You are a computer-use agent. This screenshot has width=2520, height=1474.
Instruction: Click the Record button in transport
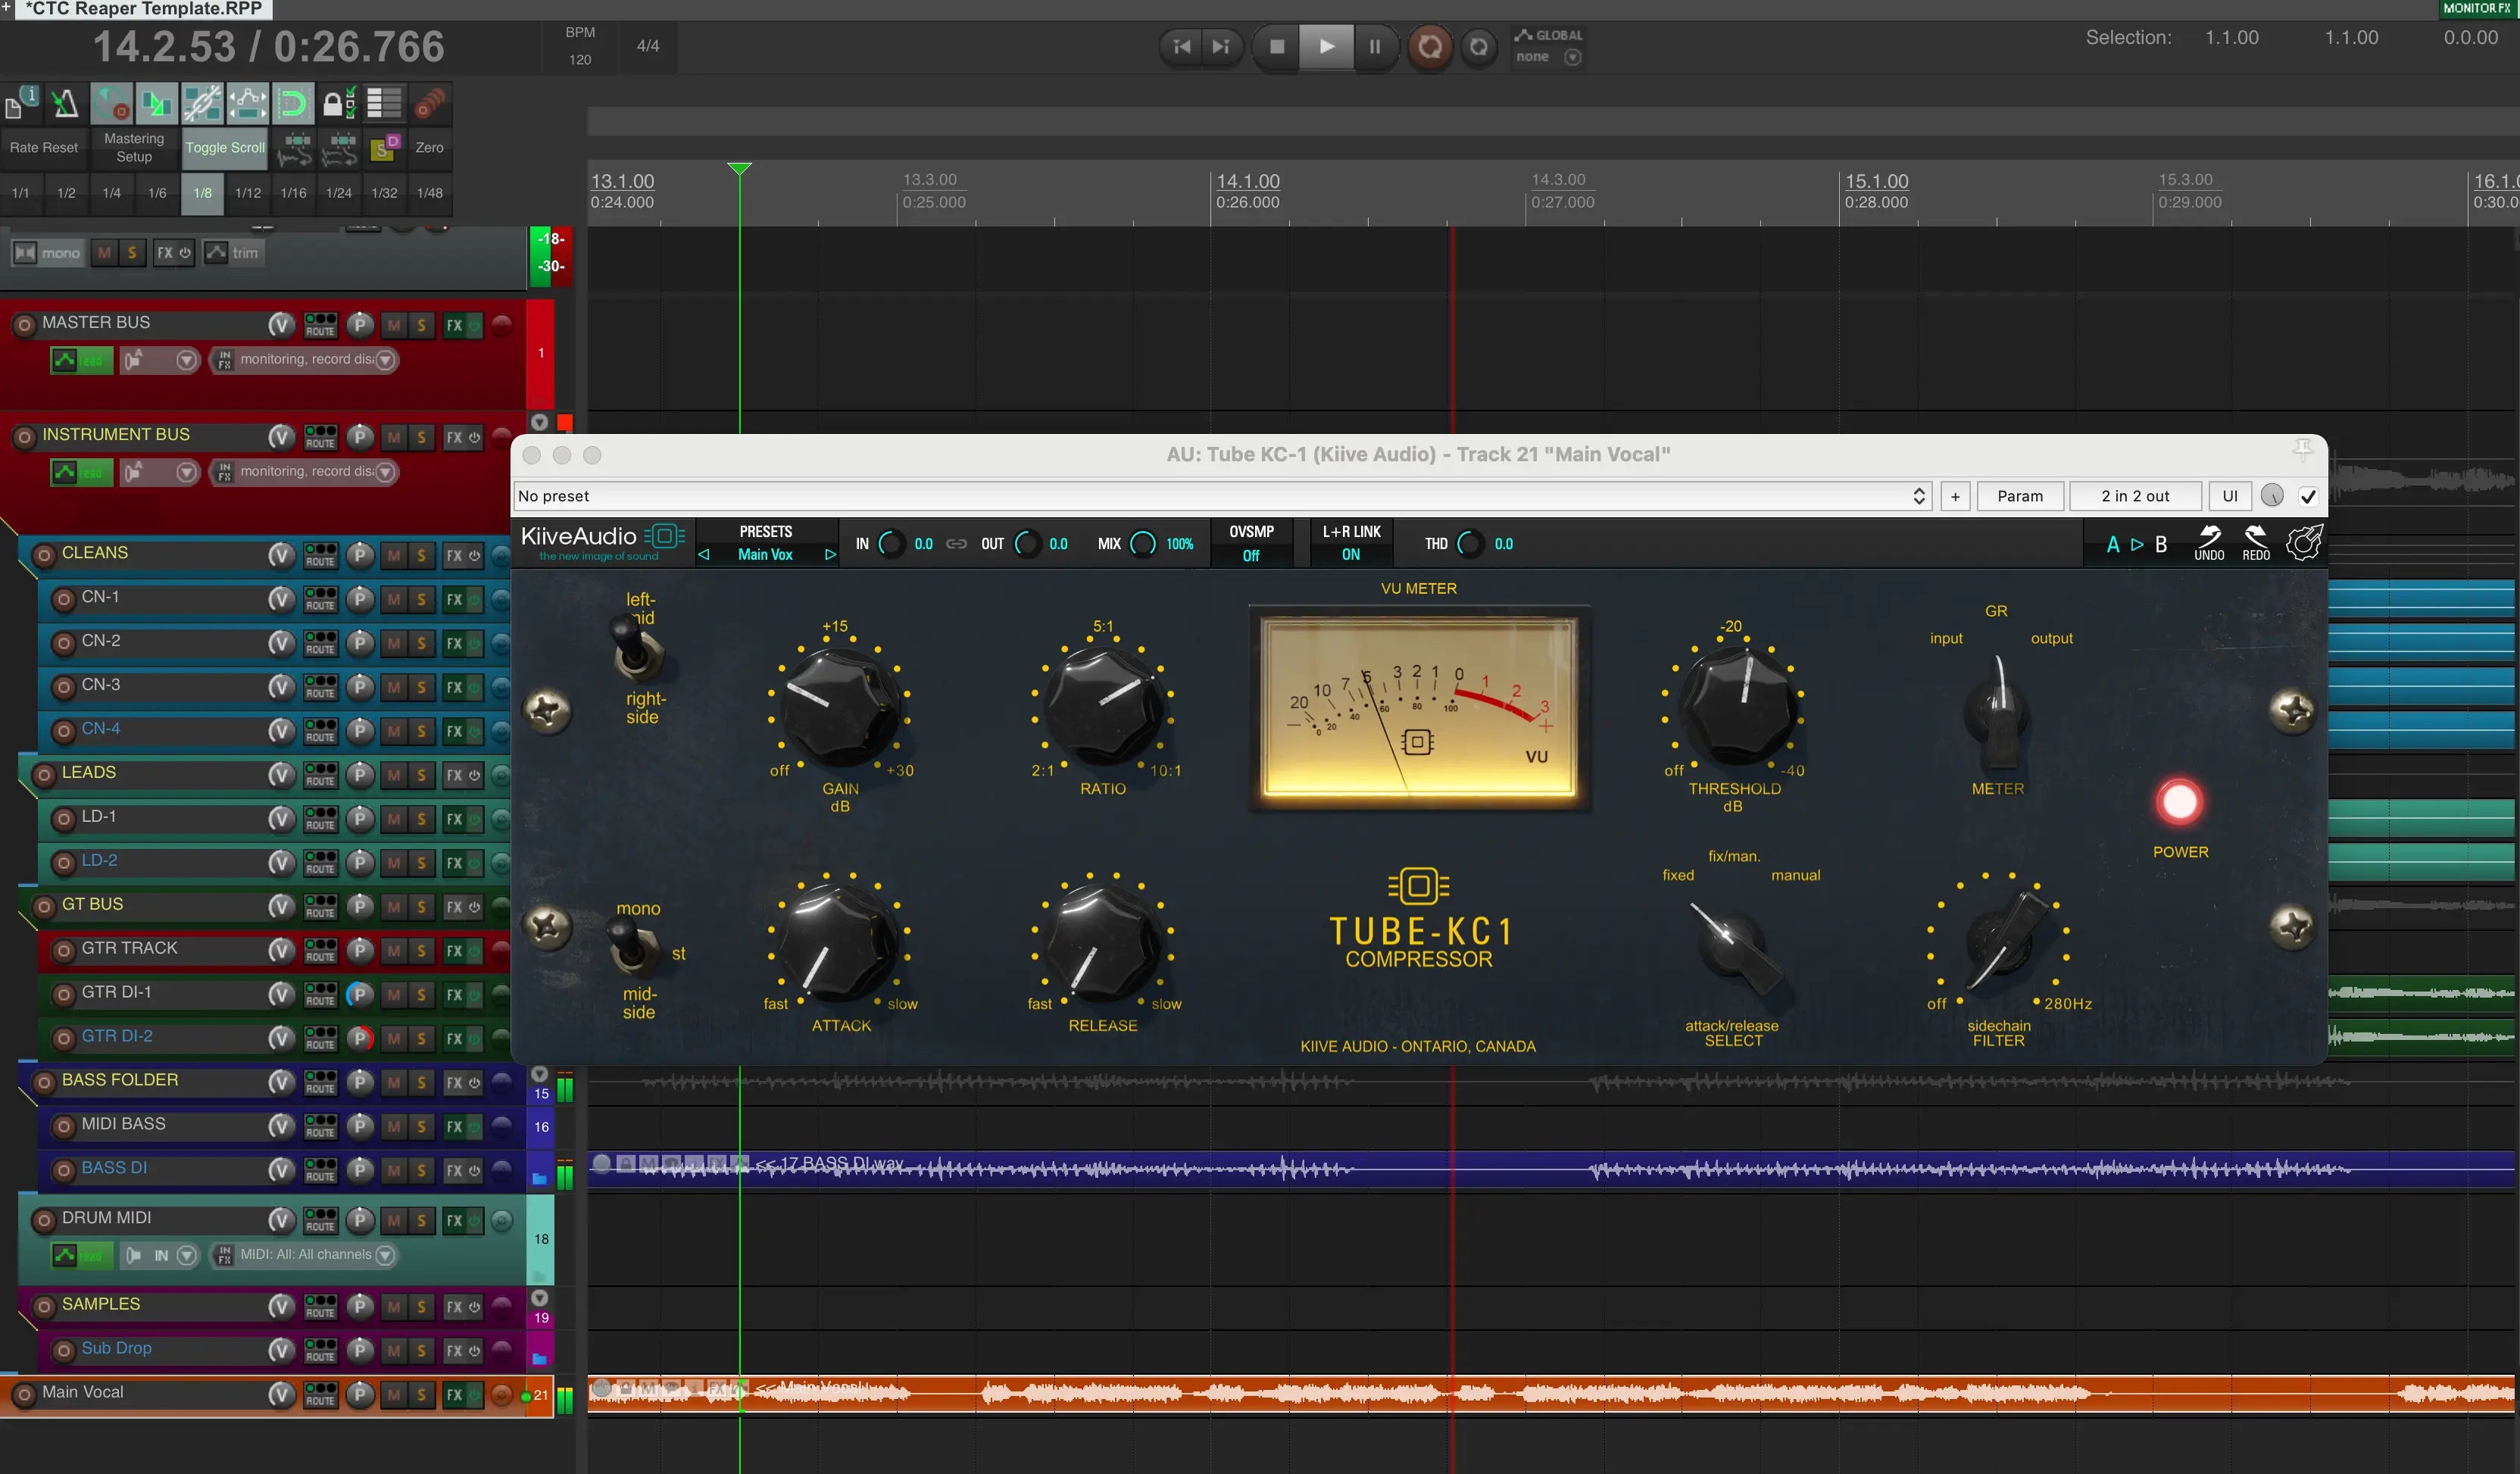tap(1429, 46)
